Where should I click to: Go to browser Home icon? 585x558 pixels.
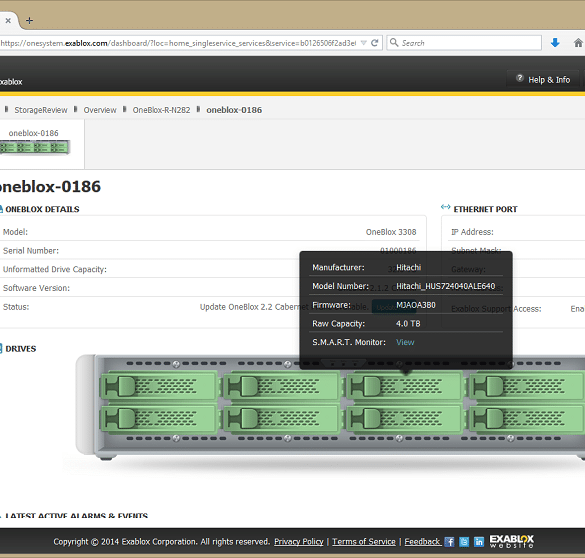(578, 43)
